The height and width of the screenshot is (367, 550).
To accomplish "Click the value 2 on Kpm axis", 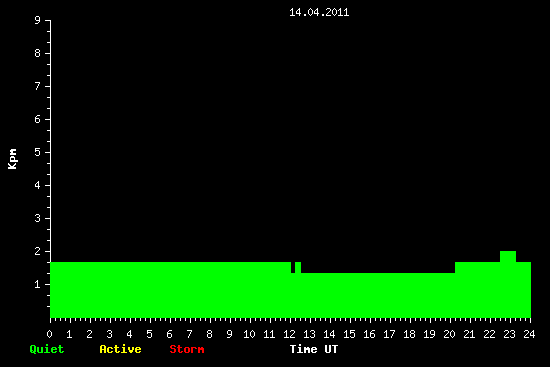I will 38,251.
